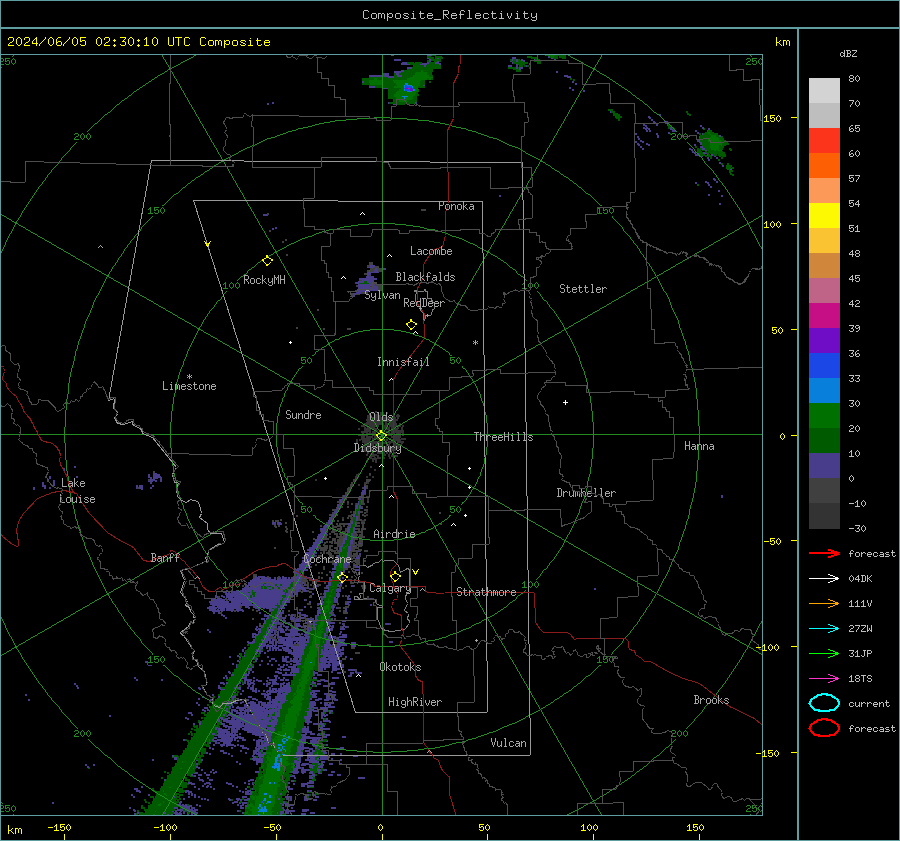This screenshot has width=900, height=841.
Task: Click the blue storm core at top center
Action: (x=408, y=88)
